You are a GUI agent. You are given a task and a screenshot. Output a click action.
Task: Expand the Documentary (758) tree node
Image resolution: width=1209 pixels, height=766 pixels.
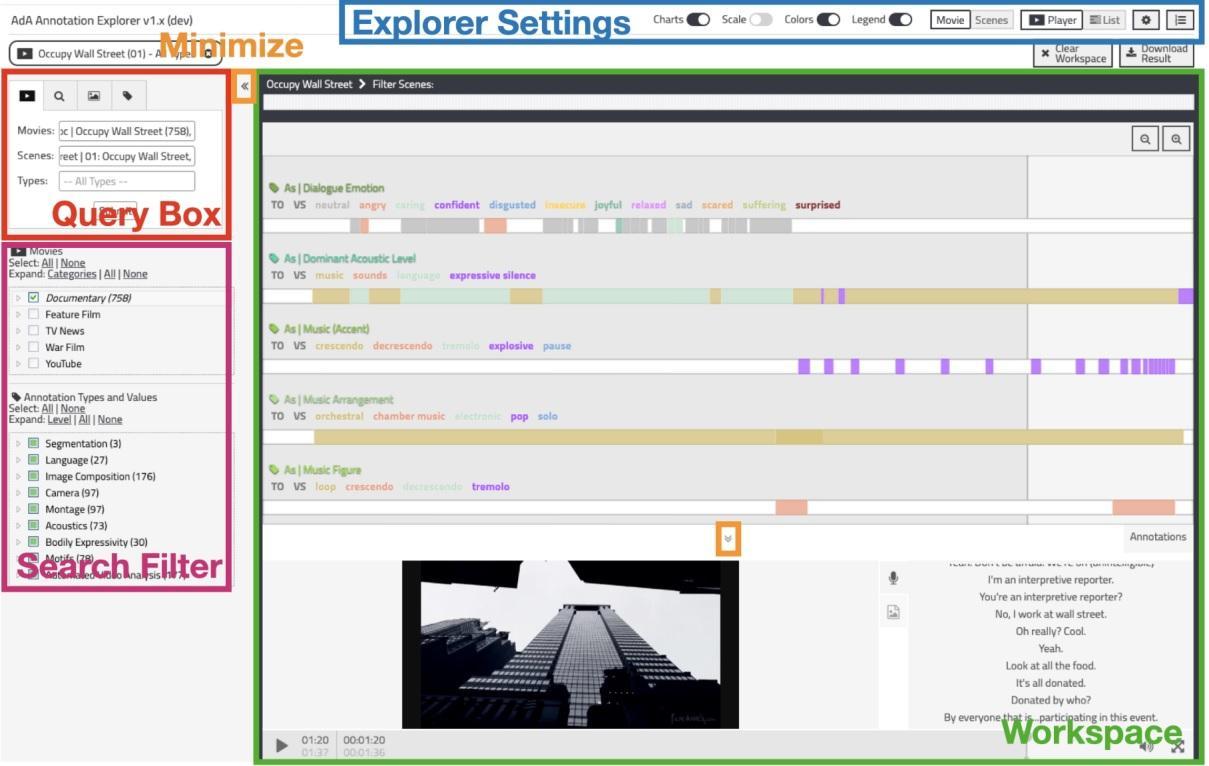pyautogui.click(x=18, y=298)
